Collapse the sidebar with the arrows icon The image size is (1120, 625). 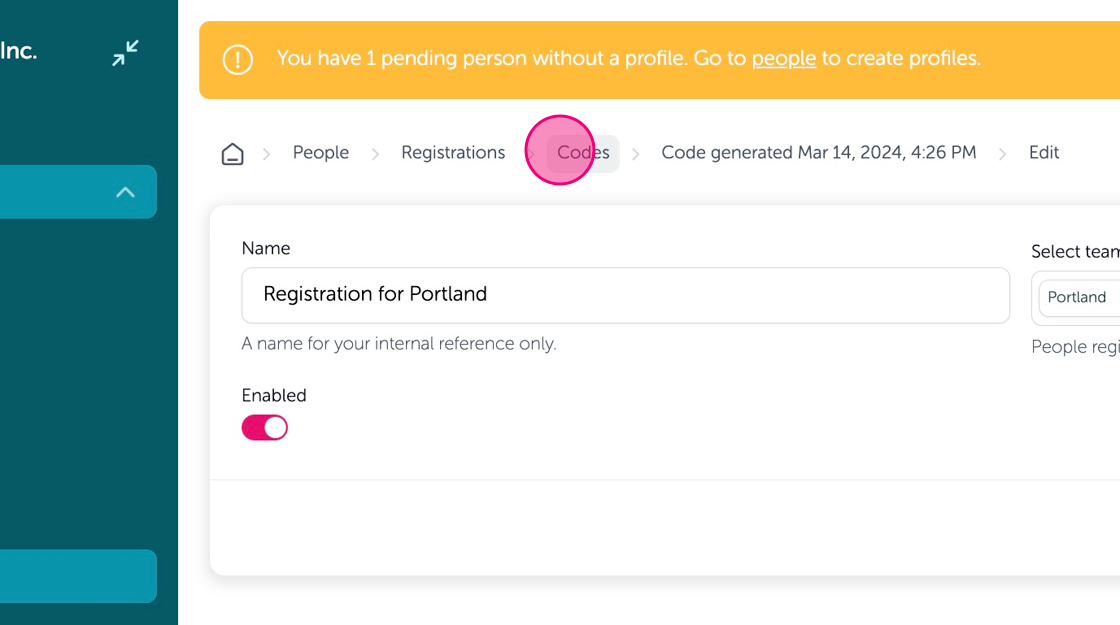[125, 53]
